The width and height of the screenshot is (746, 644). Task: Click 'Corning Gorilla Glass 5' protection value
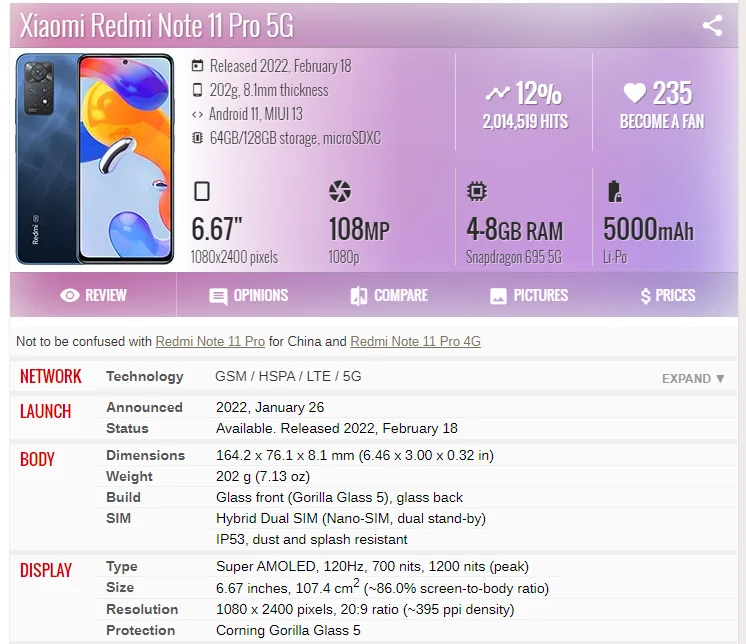(288, 630)
